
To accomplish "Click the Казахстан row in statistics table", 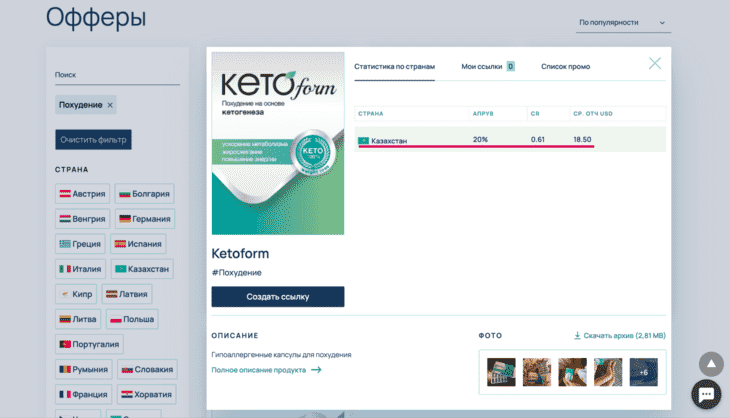I will (510, 139).
